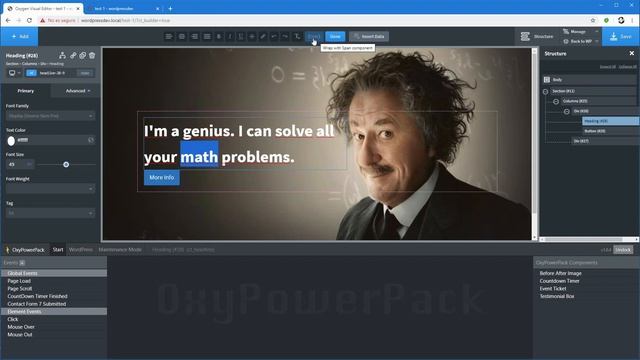Viewport: 640px width, 360px height.
Task: Click the Save button
Action: 621,36
